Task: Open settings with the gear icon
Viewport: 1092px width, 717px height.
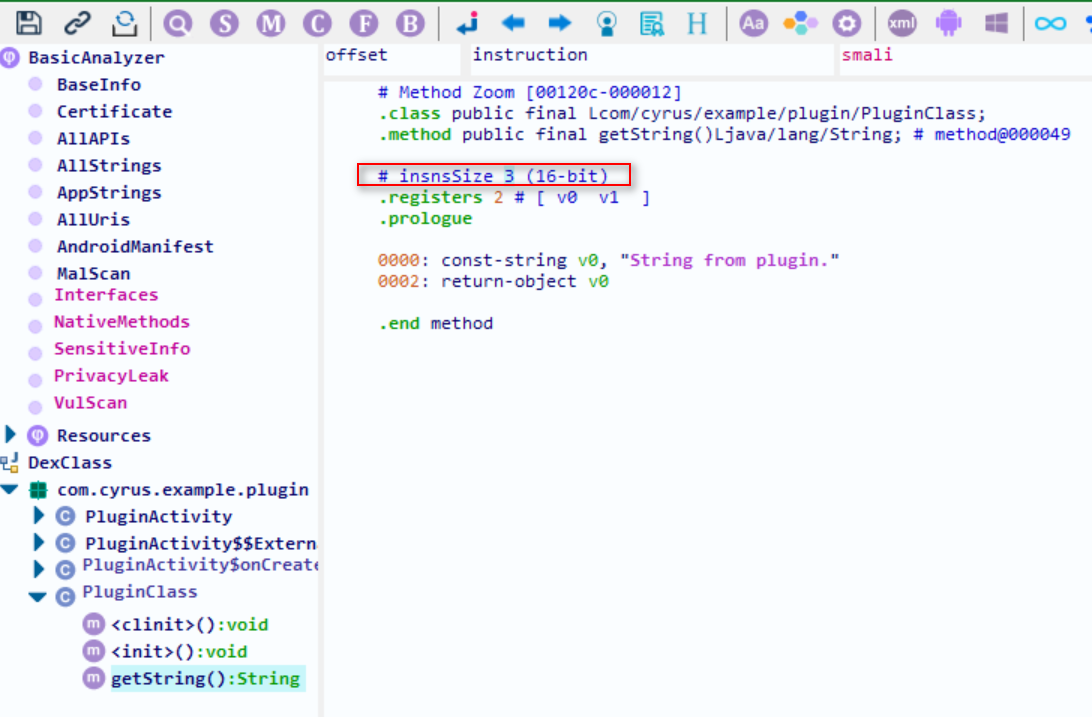Action: tap(846, 24)
